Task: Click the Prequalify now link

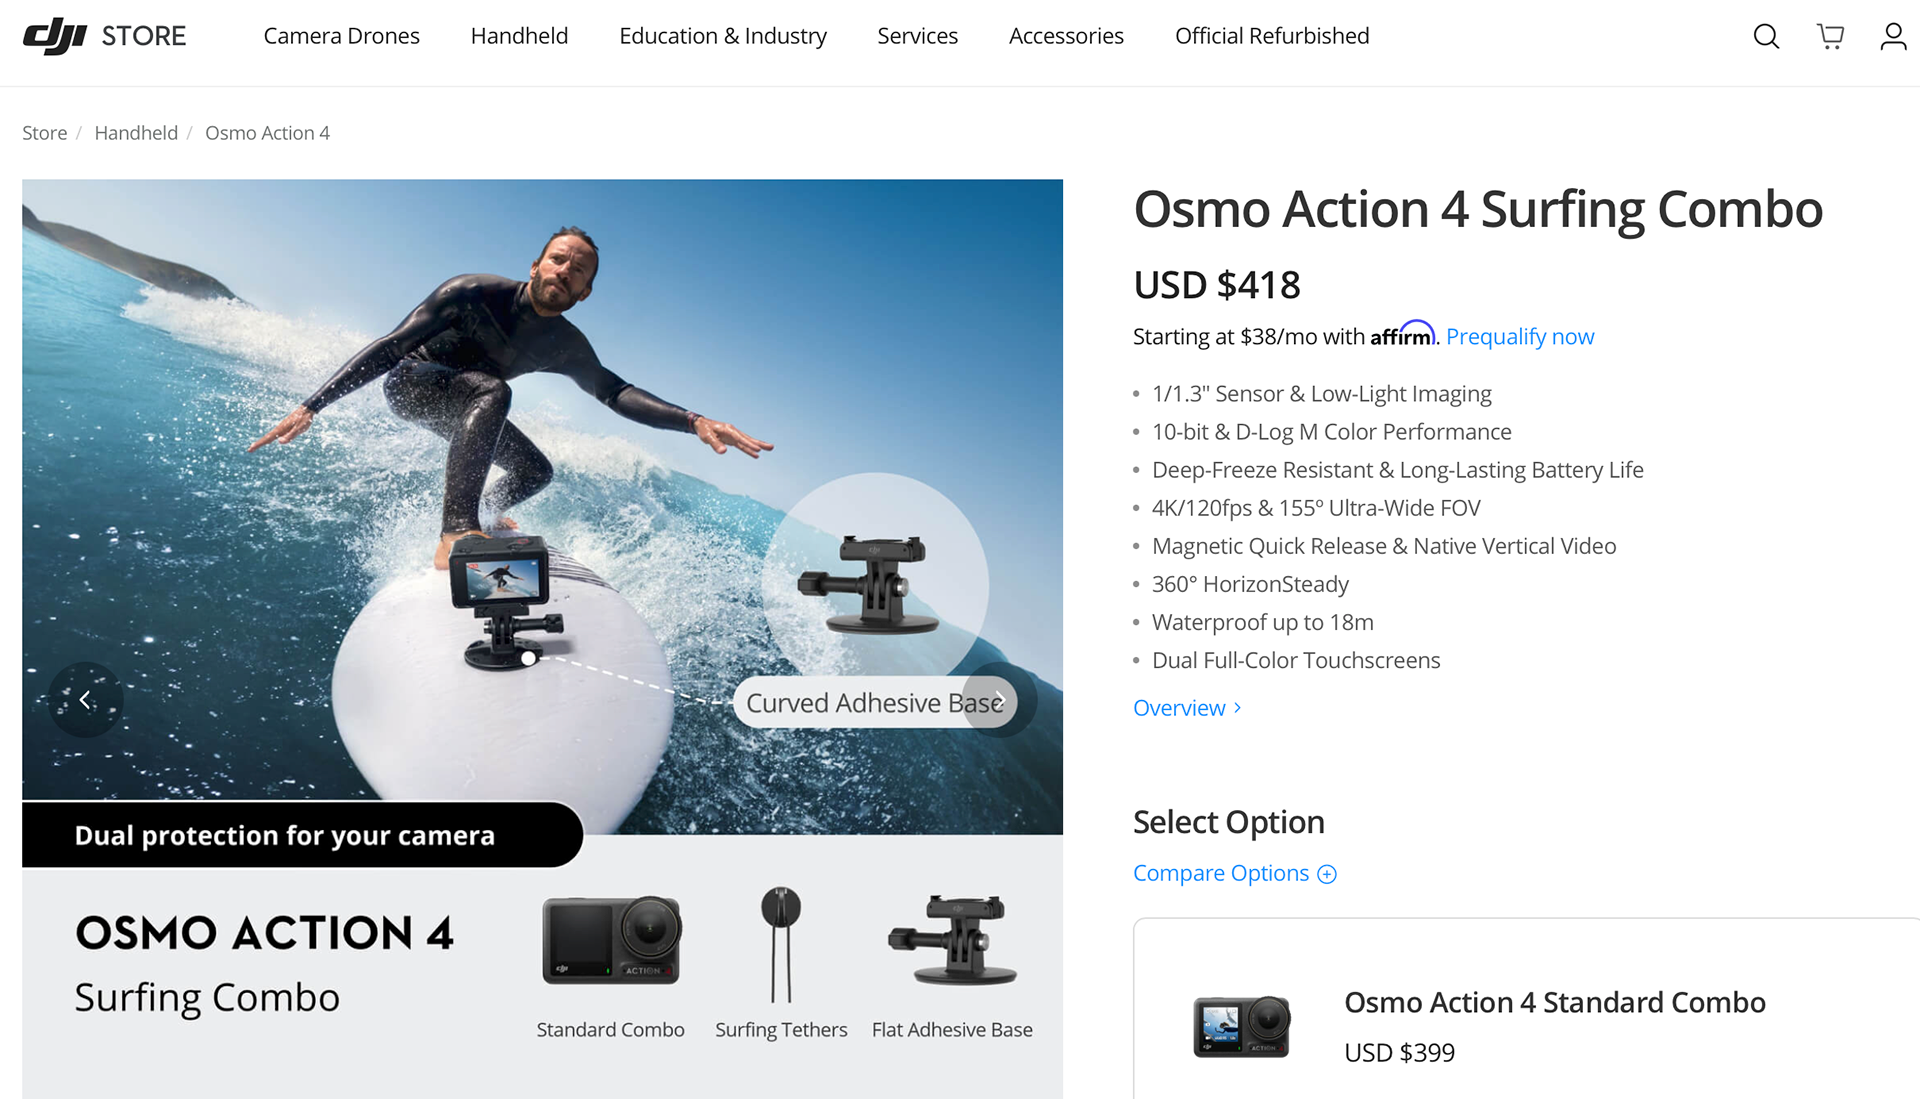Action: pos(1520,337)
